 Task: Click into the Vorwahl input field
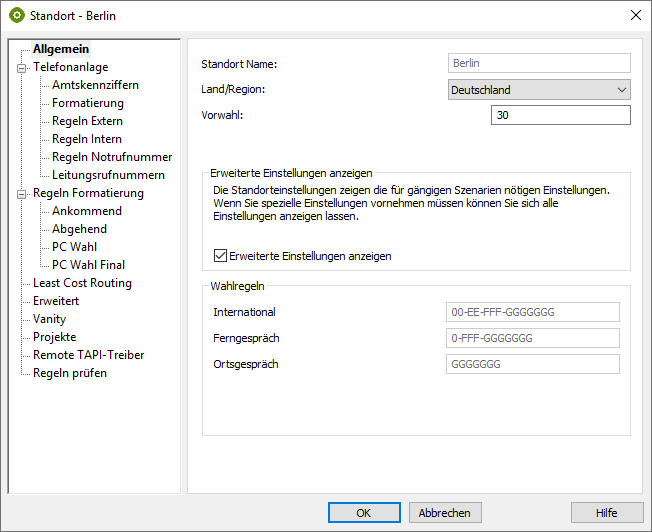(x=560, y=116)
